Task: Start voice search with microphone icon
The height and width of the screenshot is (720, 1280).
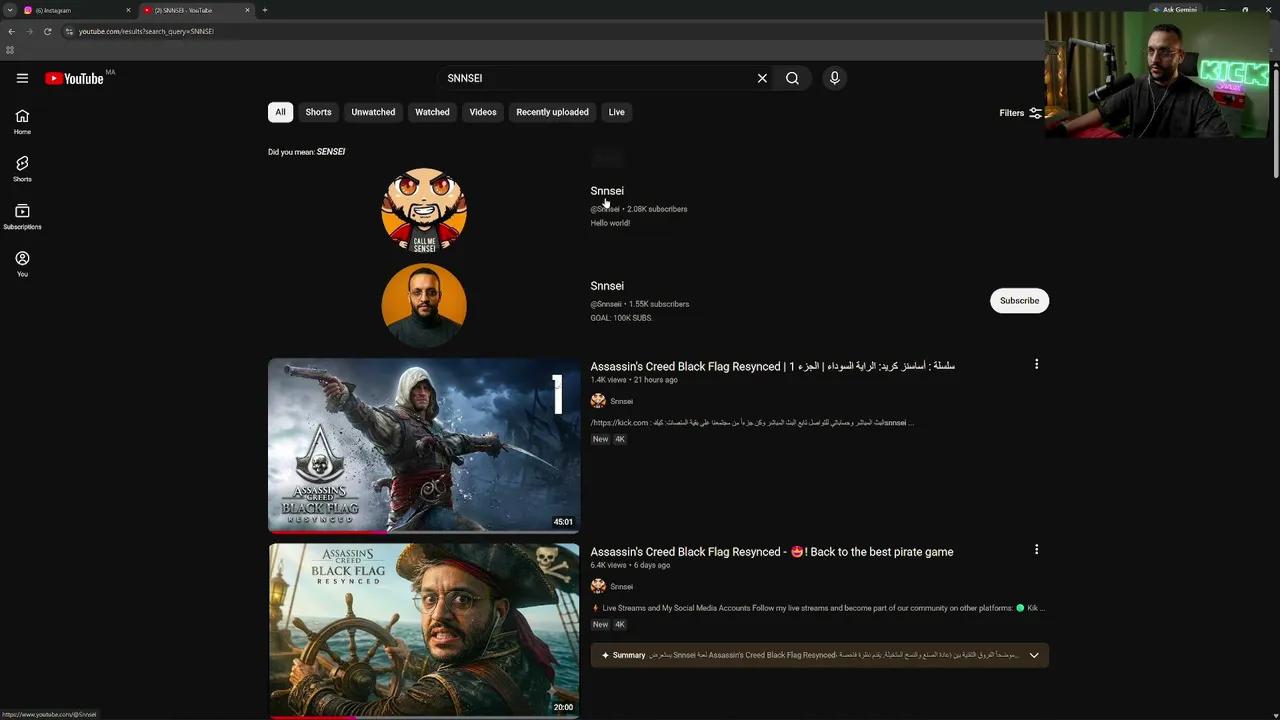Action: tap(834, 78)
